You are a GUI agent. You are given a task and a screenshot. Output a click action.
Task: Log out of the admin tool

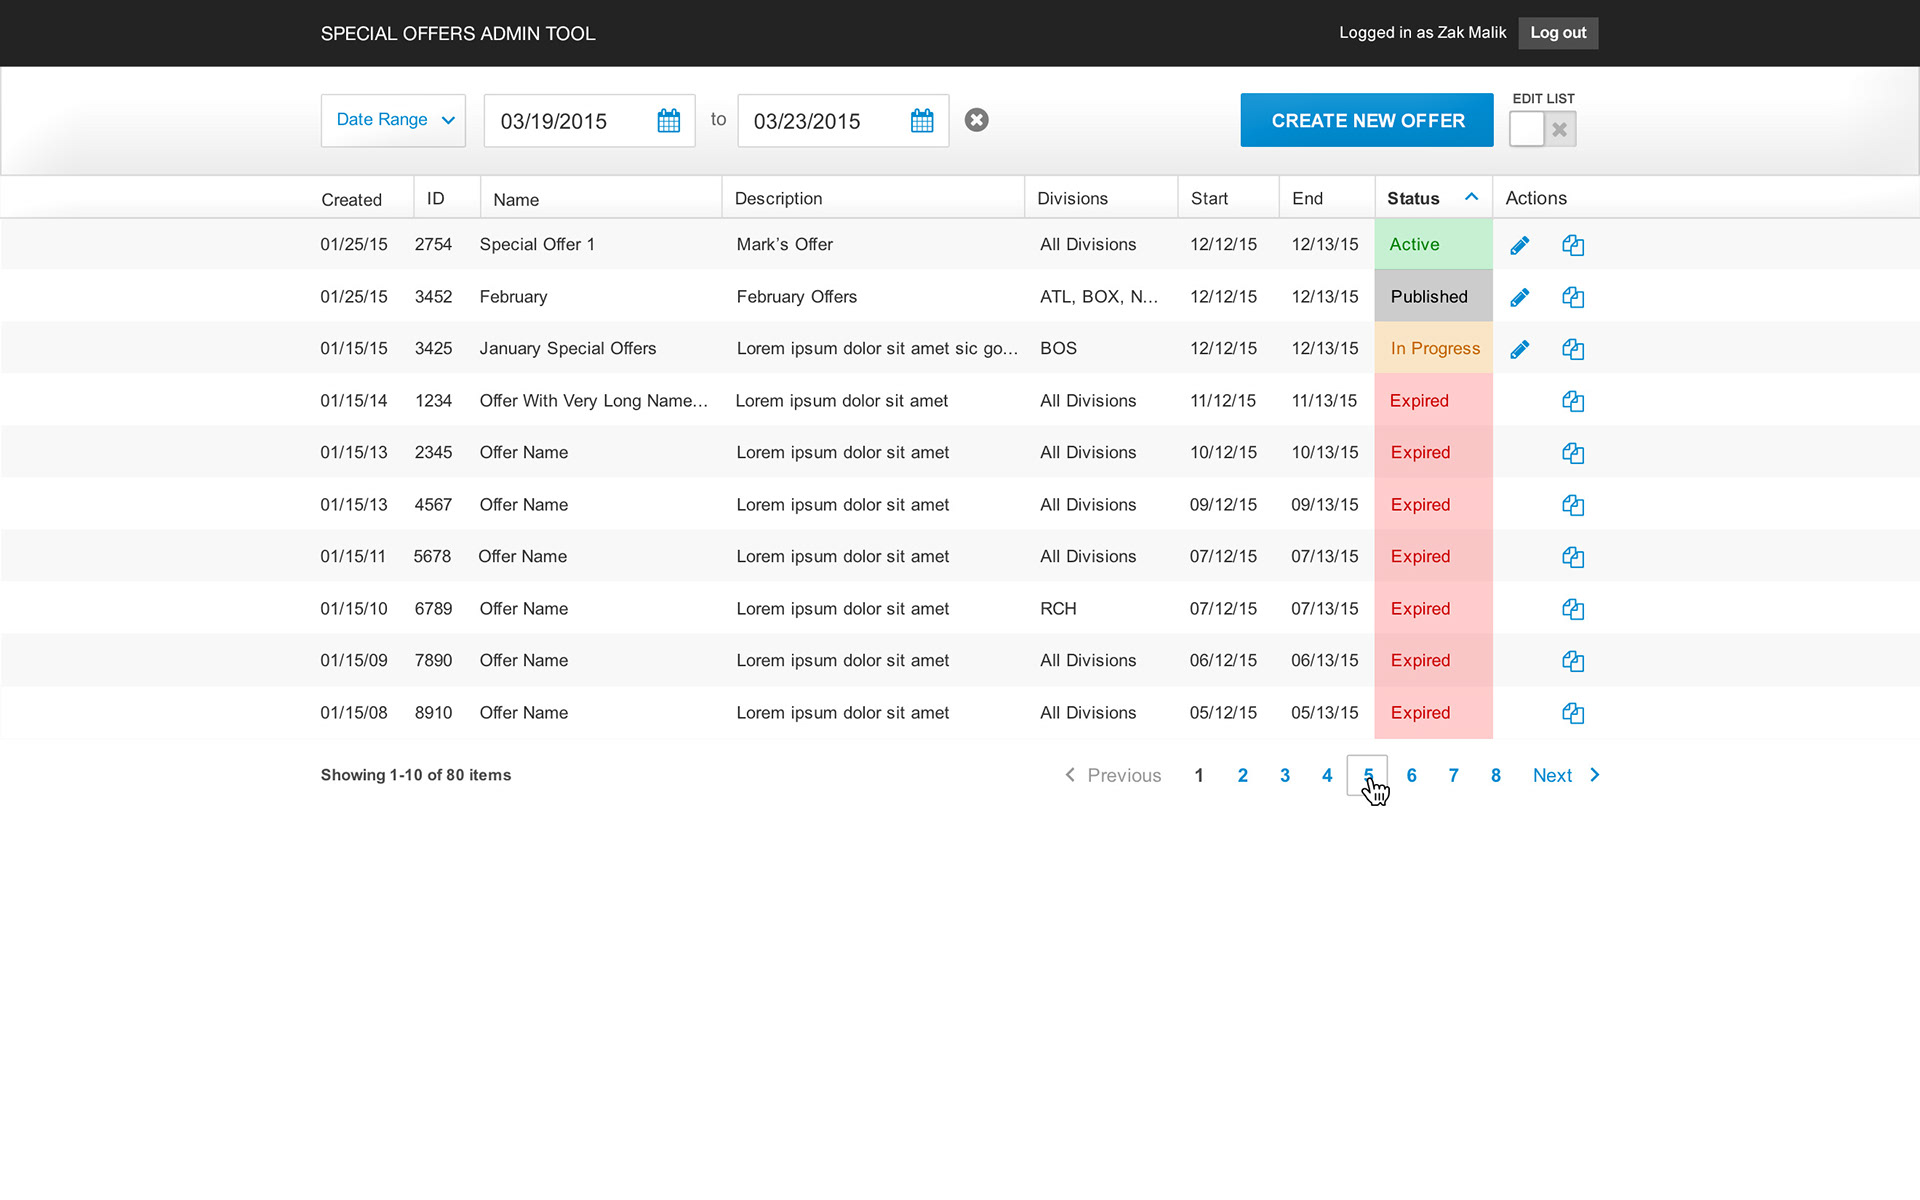pos(1557,33)
